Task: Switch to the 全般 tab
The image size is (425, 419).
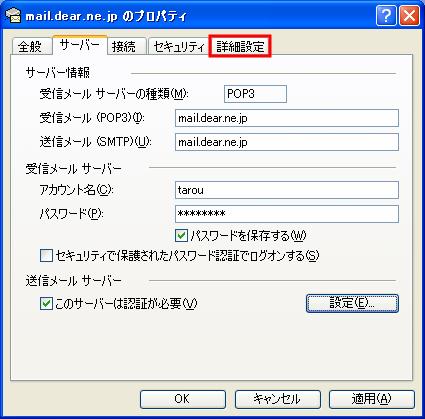Action: pos(31,46)
